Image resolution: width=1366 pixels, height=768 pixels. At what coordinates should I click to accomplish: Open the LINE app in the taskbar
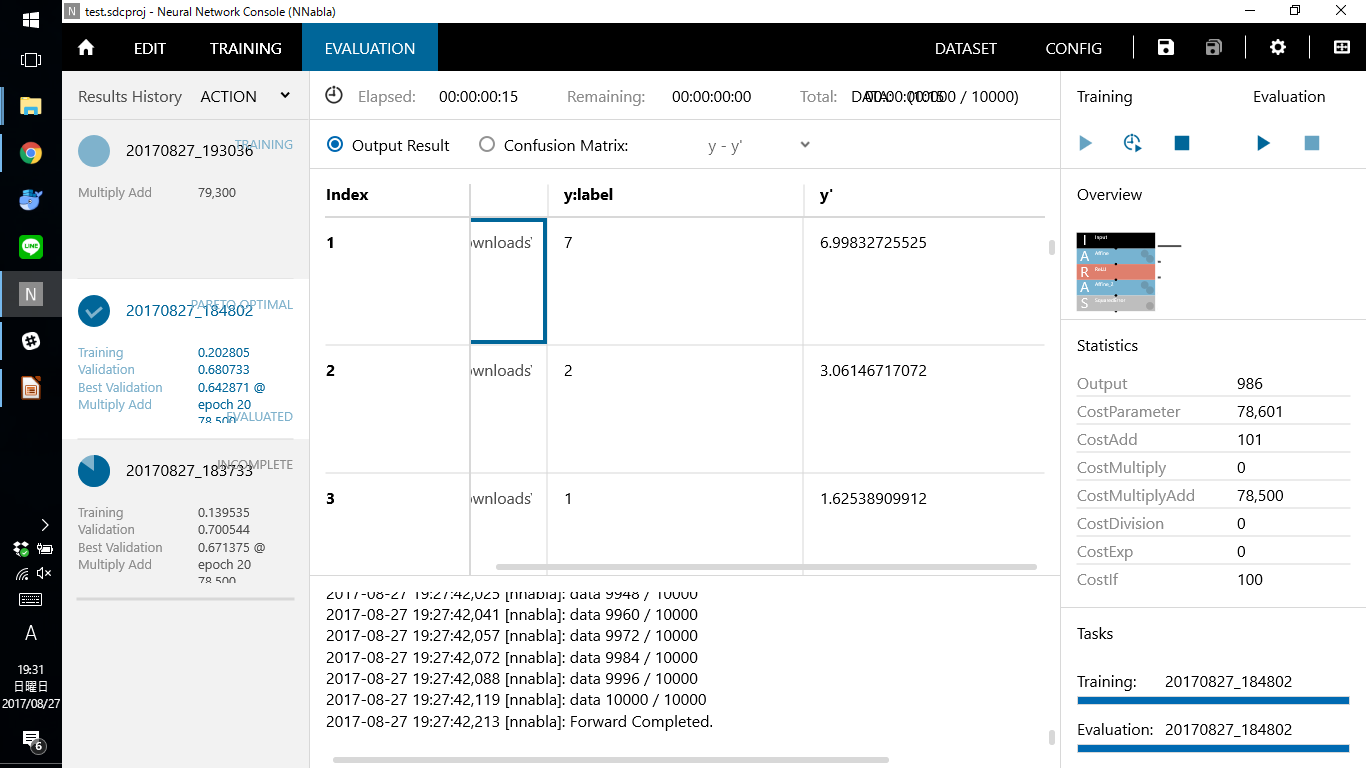coord(31,247)
